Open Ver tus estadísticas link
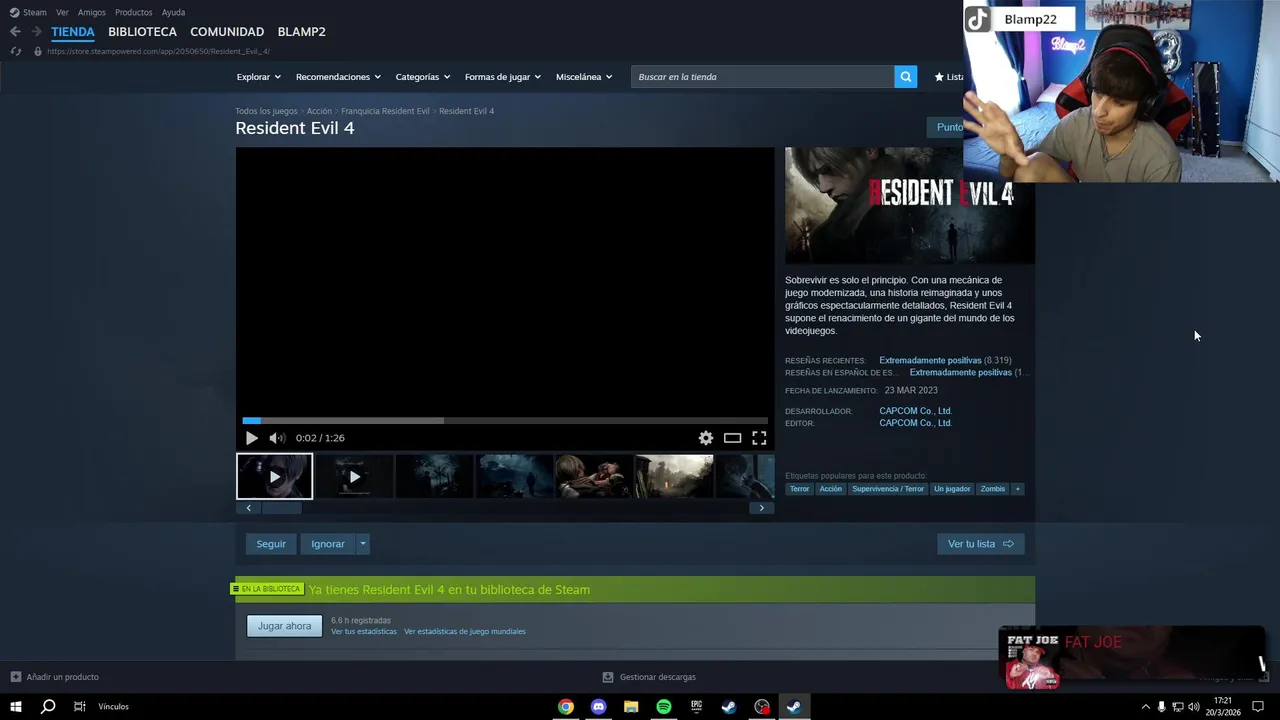The height and width of the screenshot is (720, 1280). click(364, 632)
